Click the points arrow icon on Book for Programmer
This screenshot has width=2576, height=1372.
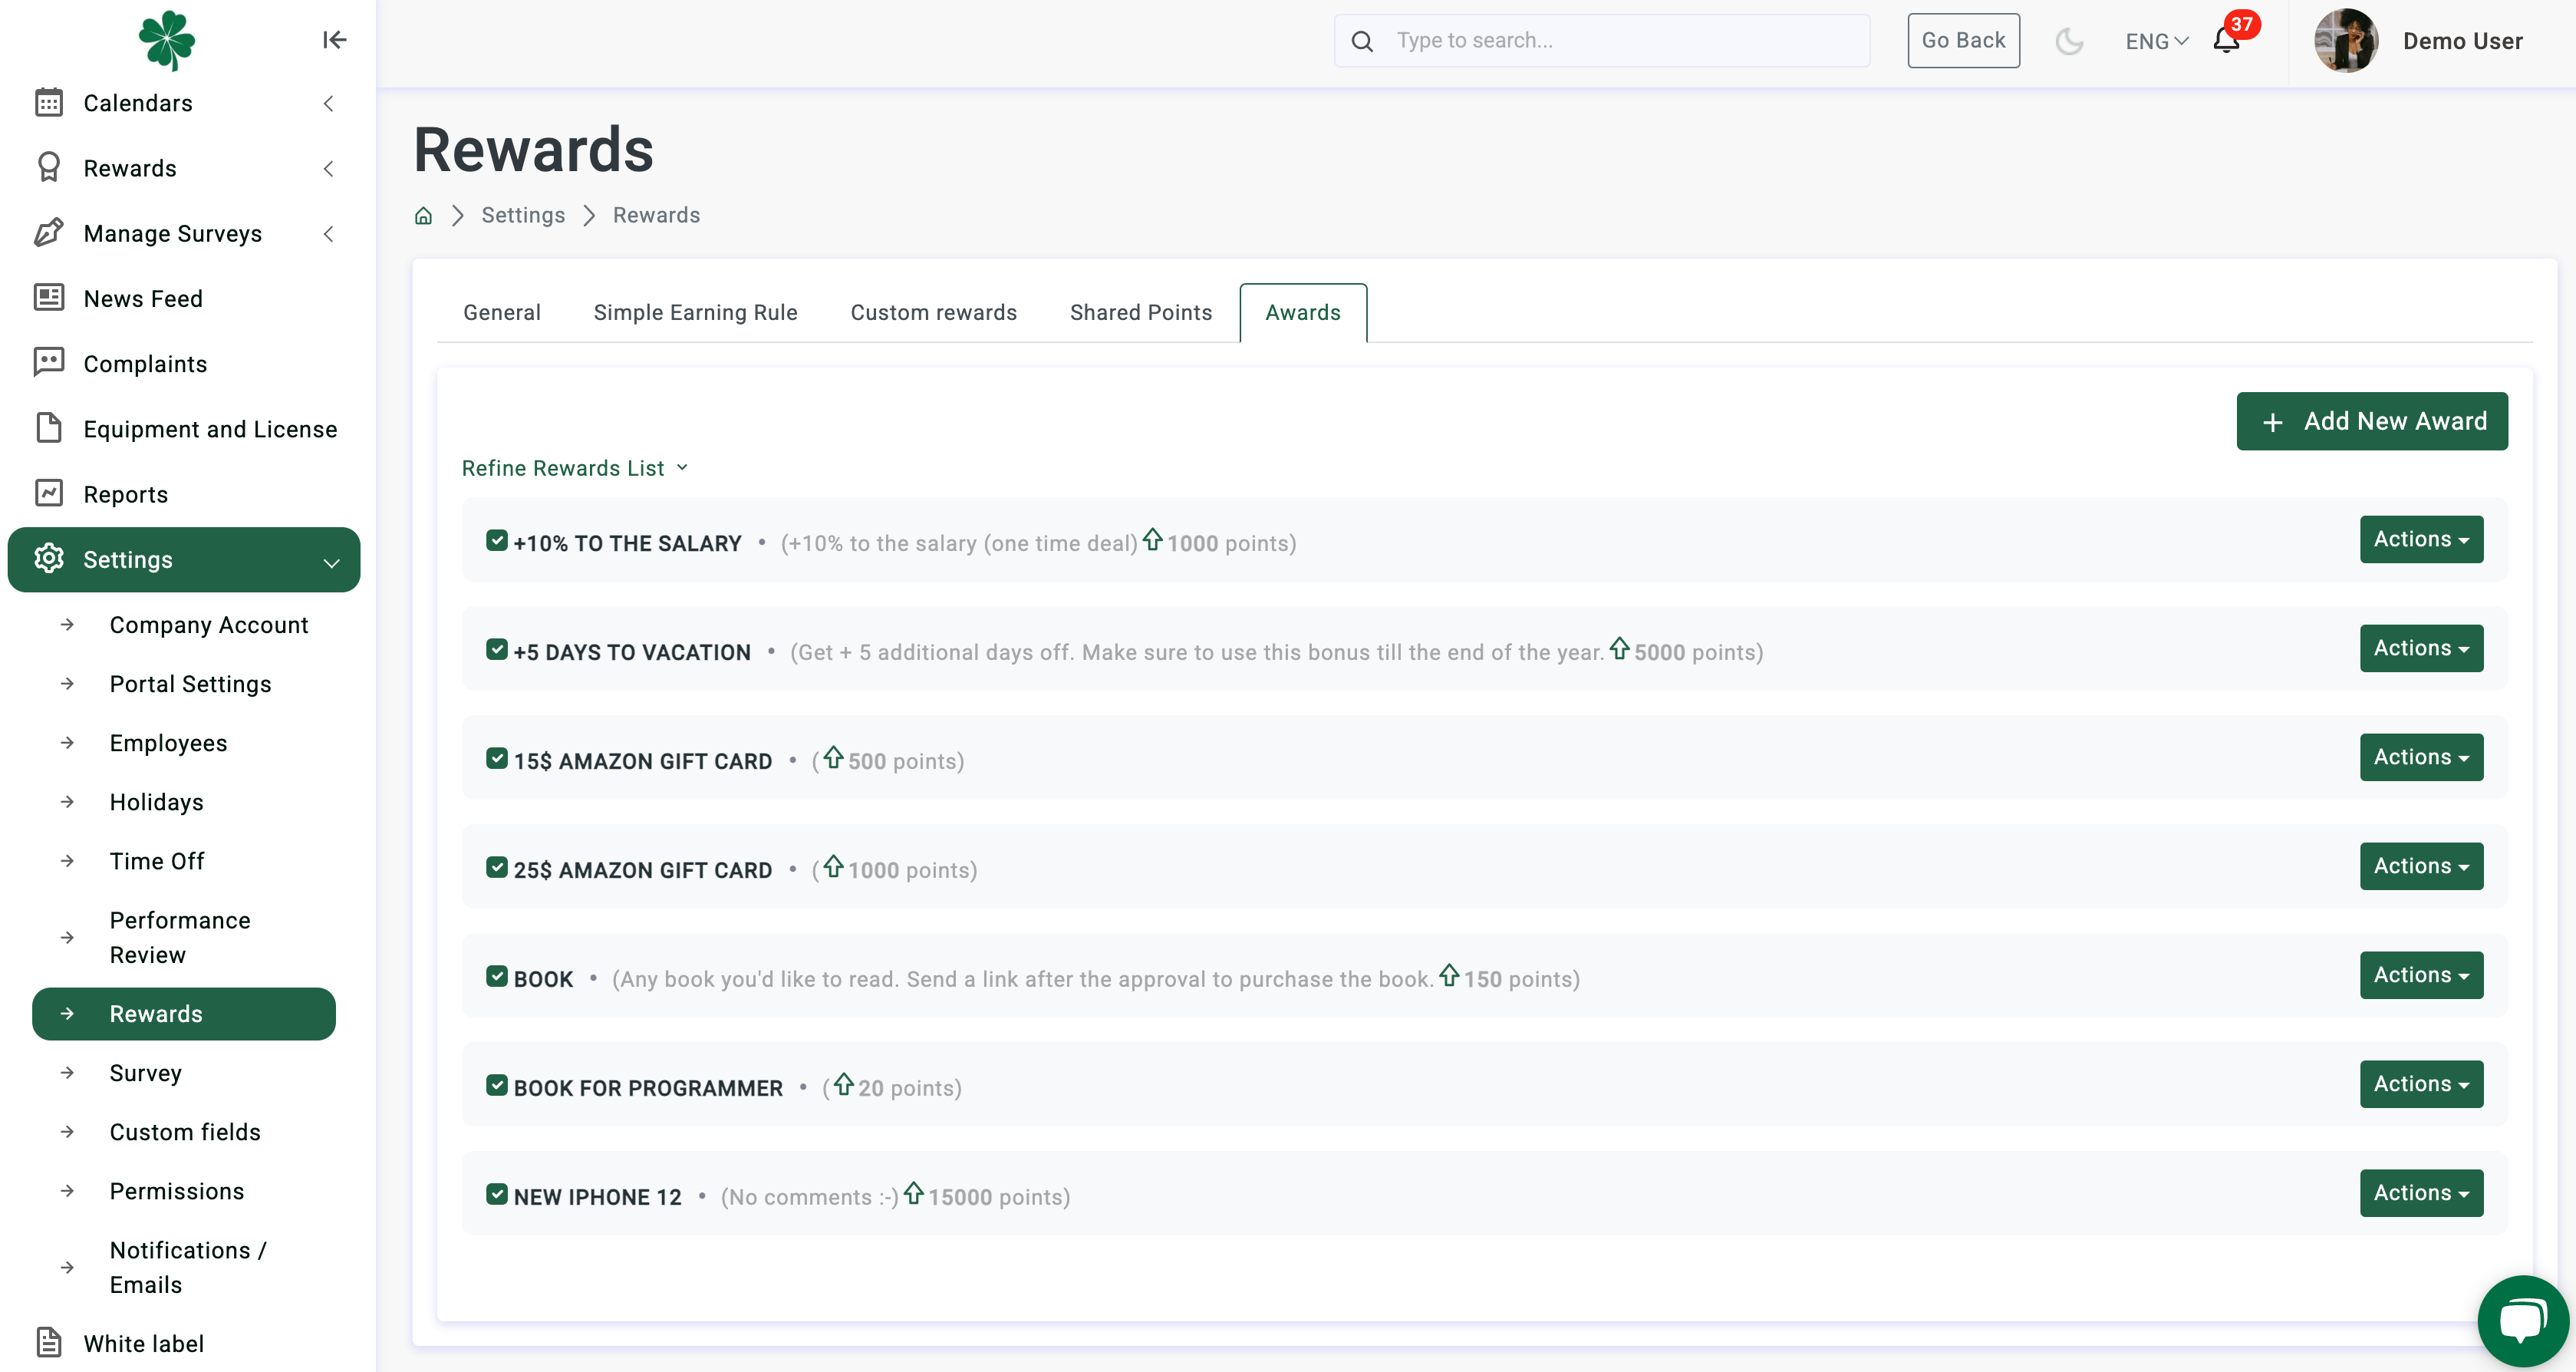tap(844, 1084)
